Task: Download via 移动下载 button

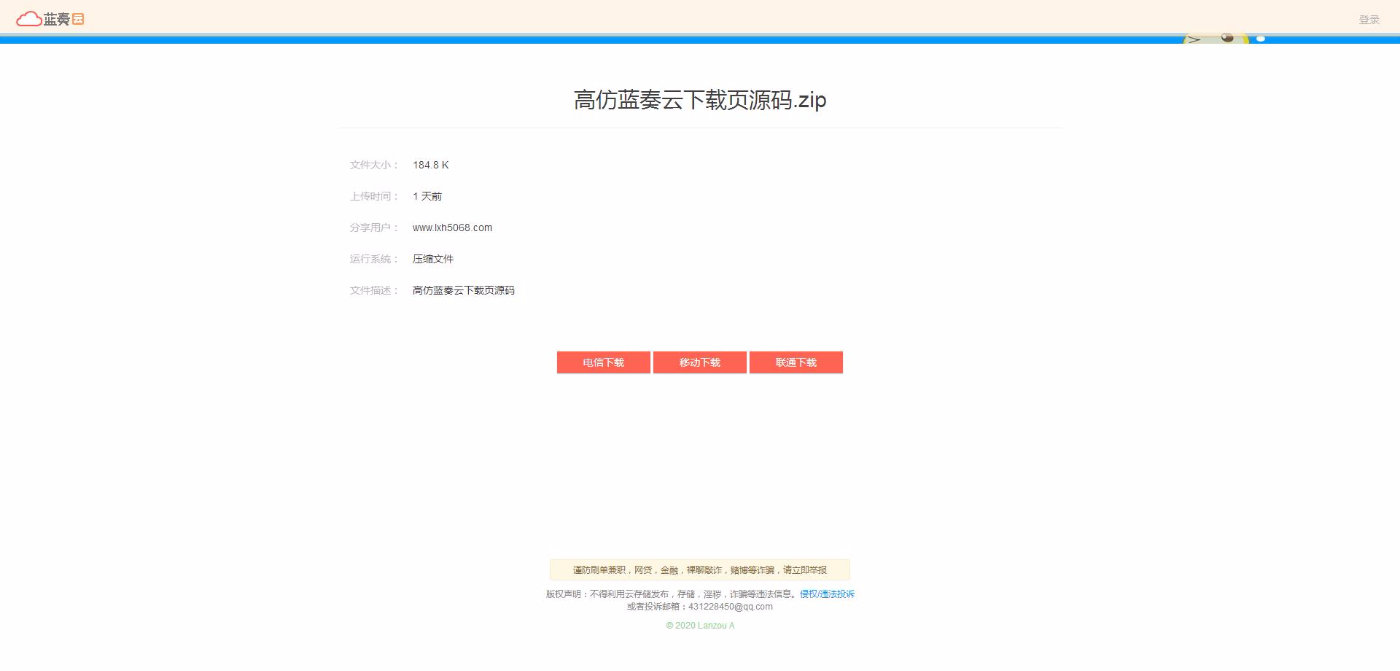Action: pos(700,362)
